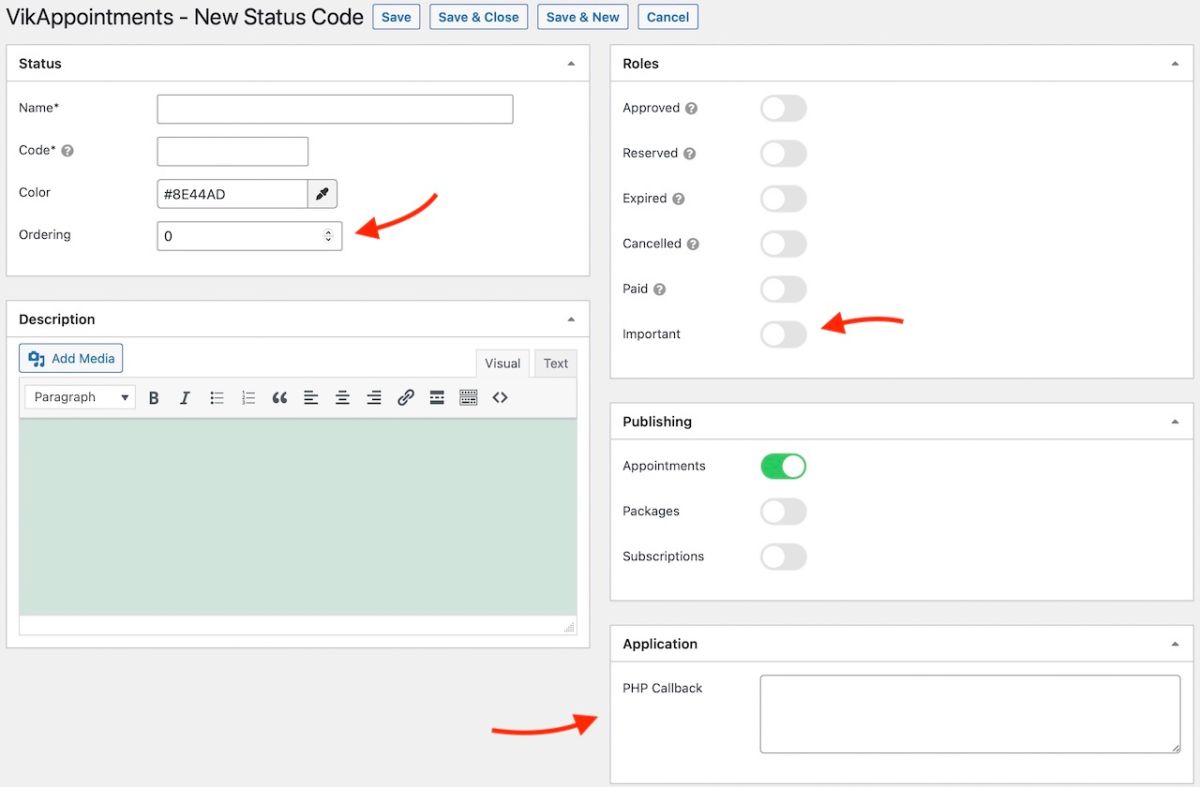Collapse the Application panel
Image resolution: width=1200 pixels, height=787 pixels.
point(1175,644)
